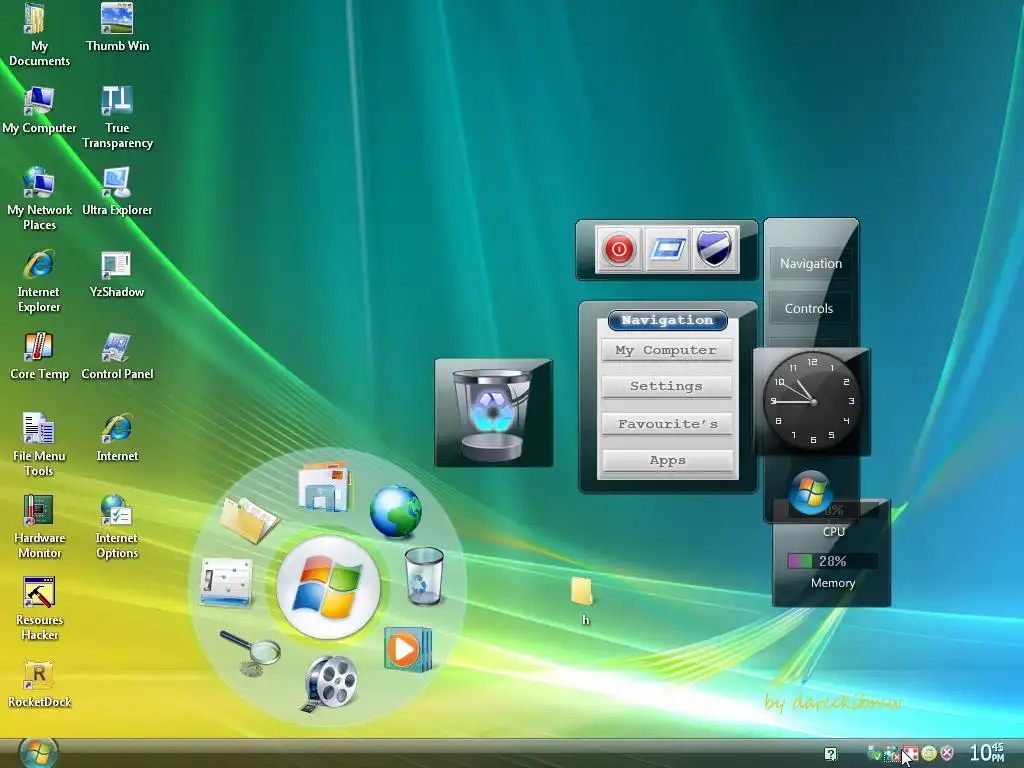Click Navigation header in menu widget

point(667,320)
